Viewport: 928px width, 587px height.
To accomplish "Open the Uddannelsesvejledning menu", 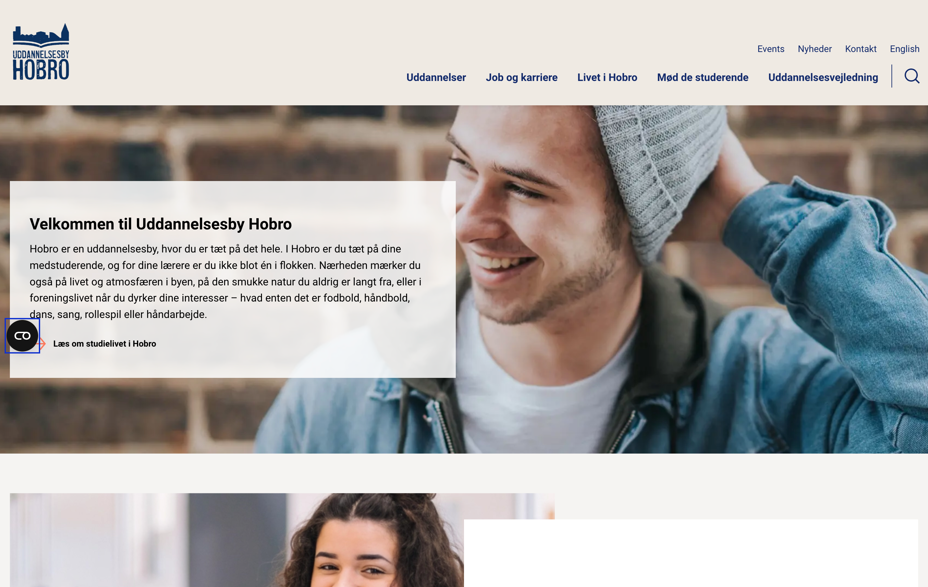I will pos(823,78).
